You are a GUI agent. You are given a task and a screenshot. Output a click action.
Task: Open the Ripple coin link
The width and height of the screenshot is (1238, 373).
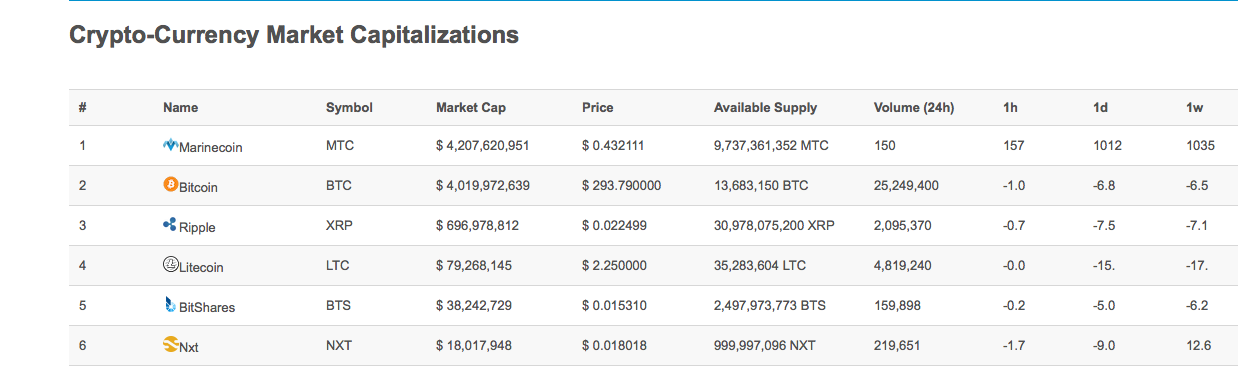click(197, 227)
